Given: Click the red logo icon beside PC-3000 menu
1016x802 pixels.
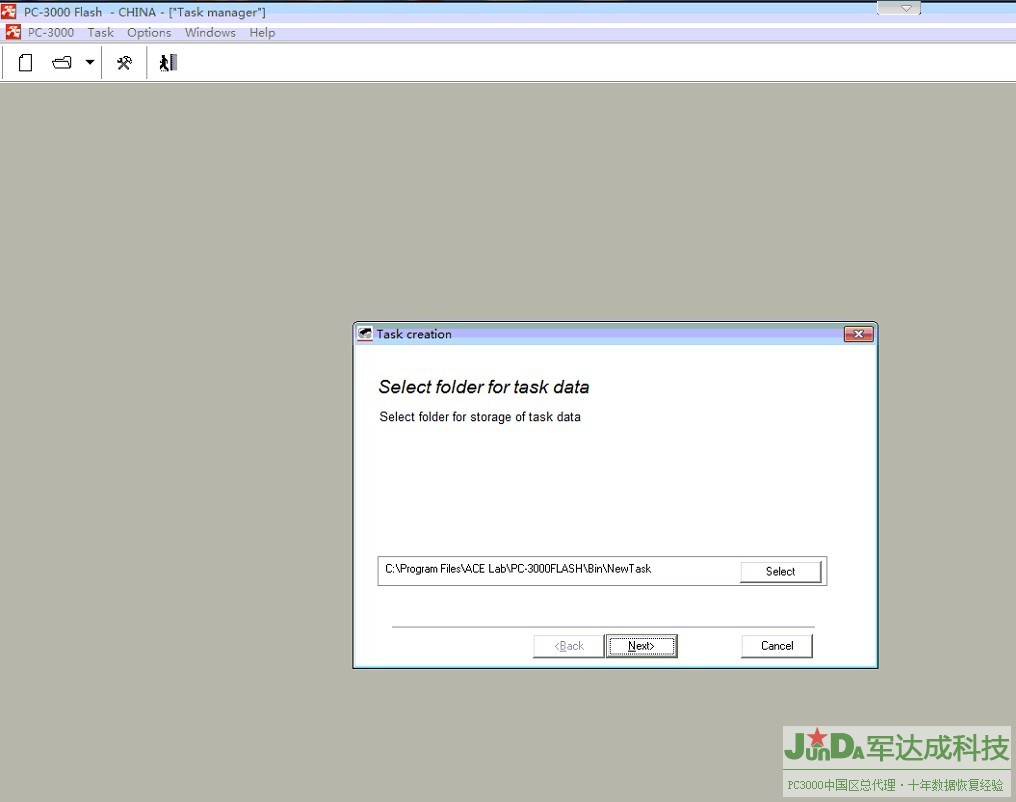Looking at the screenshot, I should [13, 32].
